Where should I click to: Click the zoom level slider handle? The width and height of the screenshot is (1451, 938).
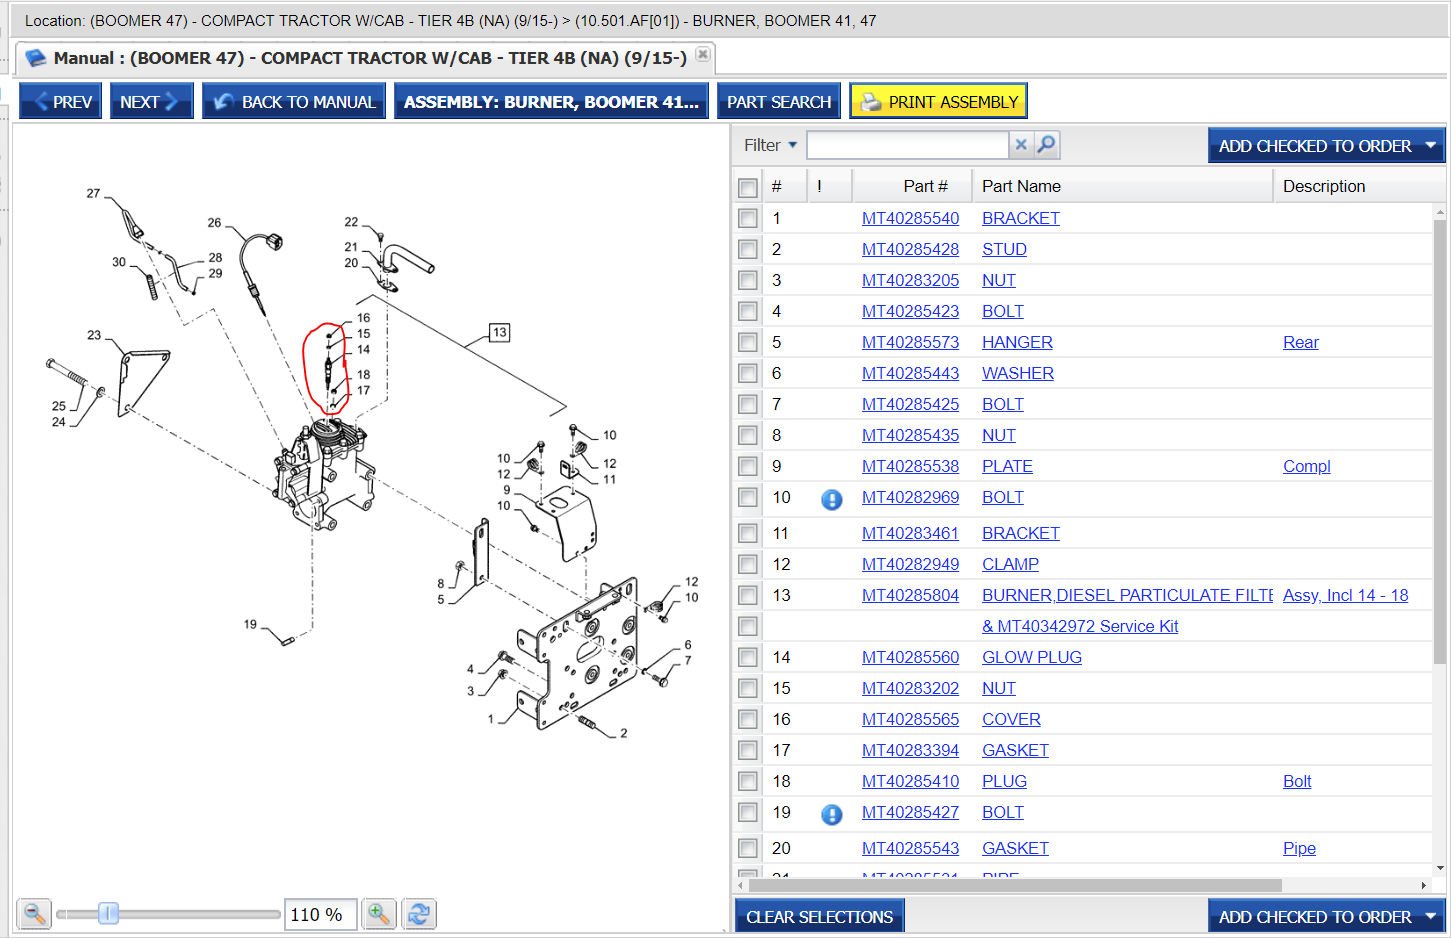coord(108,914)
